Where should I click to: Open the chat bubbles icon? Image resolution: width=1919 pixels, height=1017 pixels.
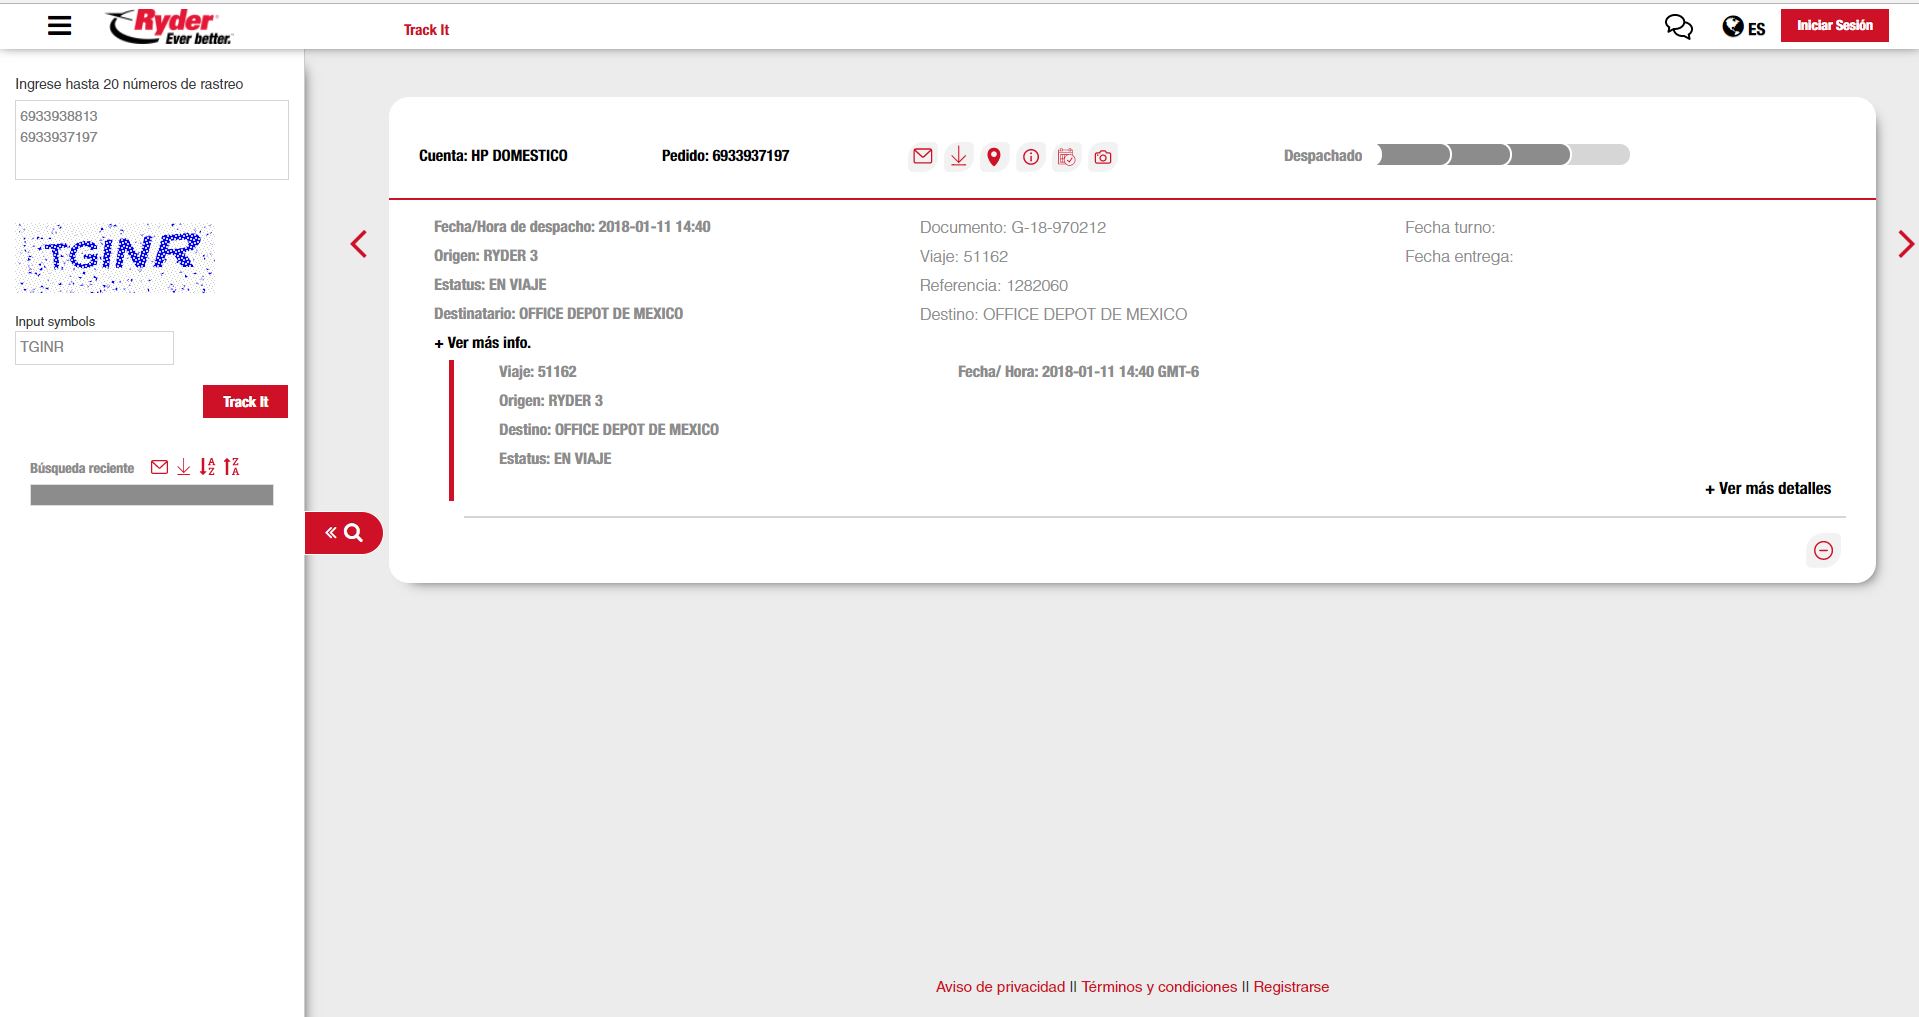click(x=1678, y=27)
